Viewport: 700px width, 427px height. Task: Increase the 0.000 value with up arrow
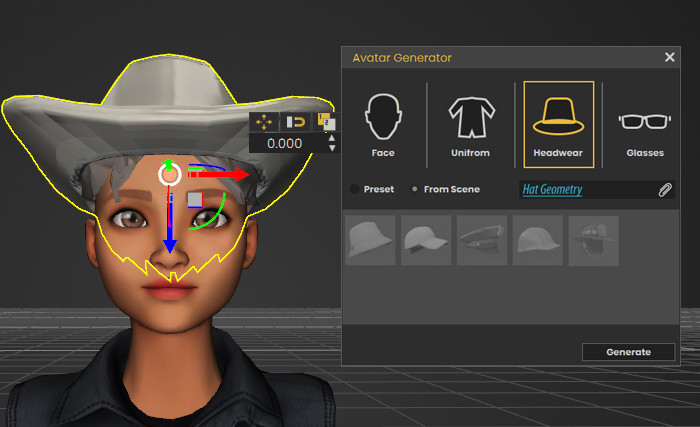tap(332, 138)
